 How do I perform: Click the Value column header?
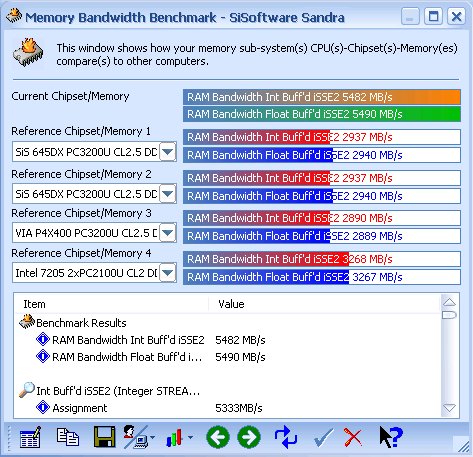231,304
